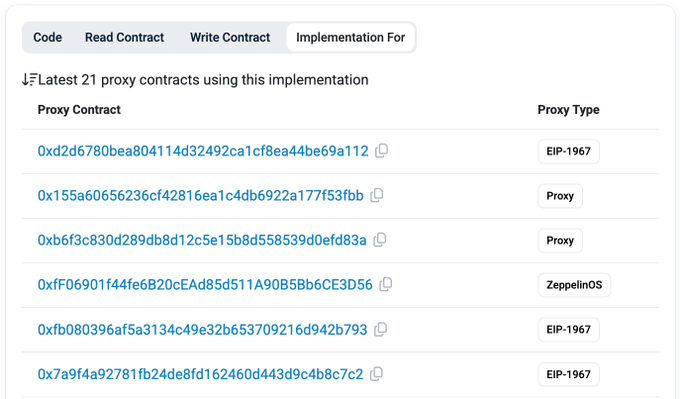Click EIP-1967 badge in the 0x7a9f4a92 row
This screenshot has width=680, height=399.
(x=569, y=374)
